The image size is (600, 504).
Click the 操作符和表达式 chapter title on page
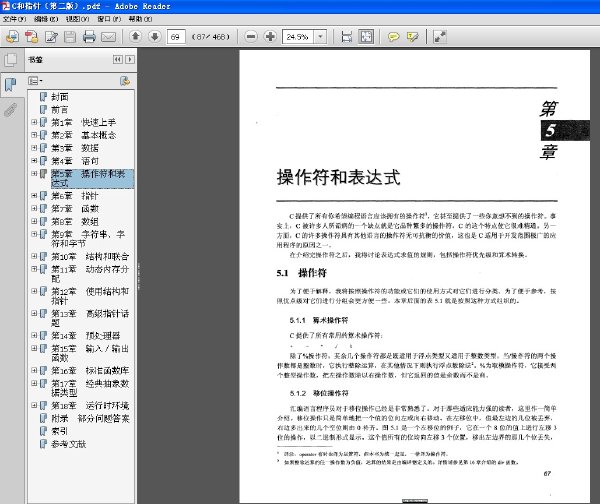(338, 177)
